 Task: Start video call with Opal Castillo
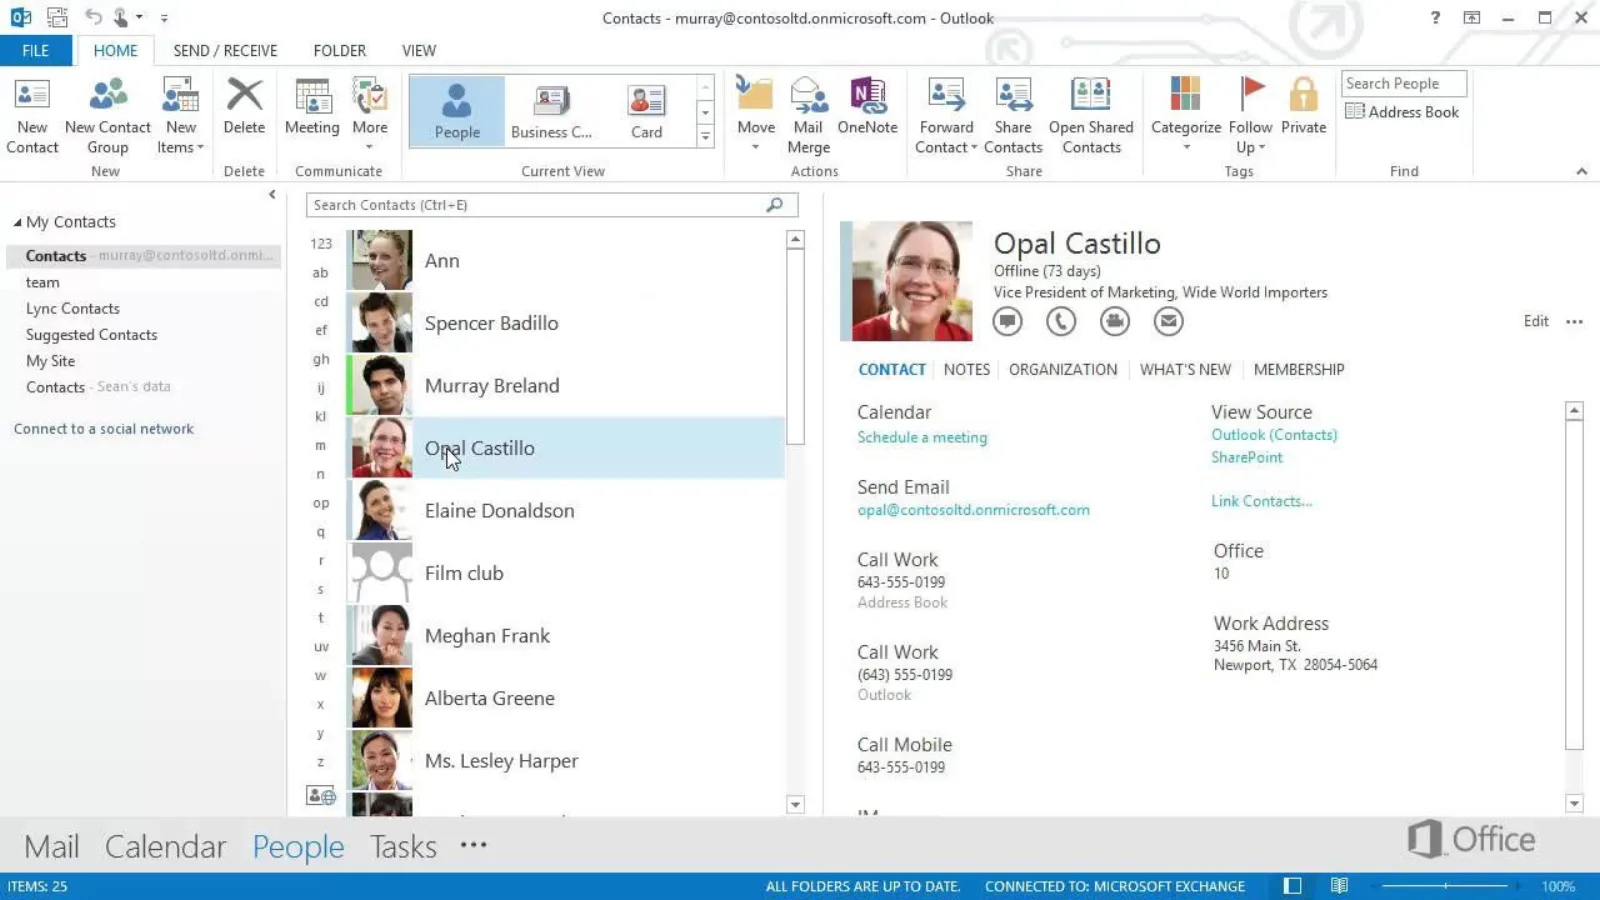coord(1115,321)
